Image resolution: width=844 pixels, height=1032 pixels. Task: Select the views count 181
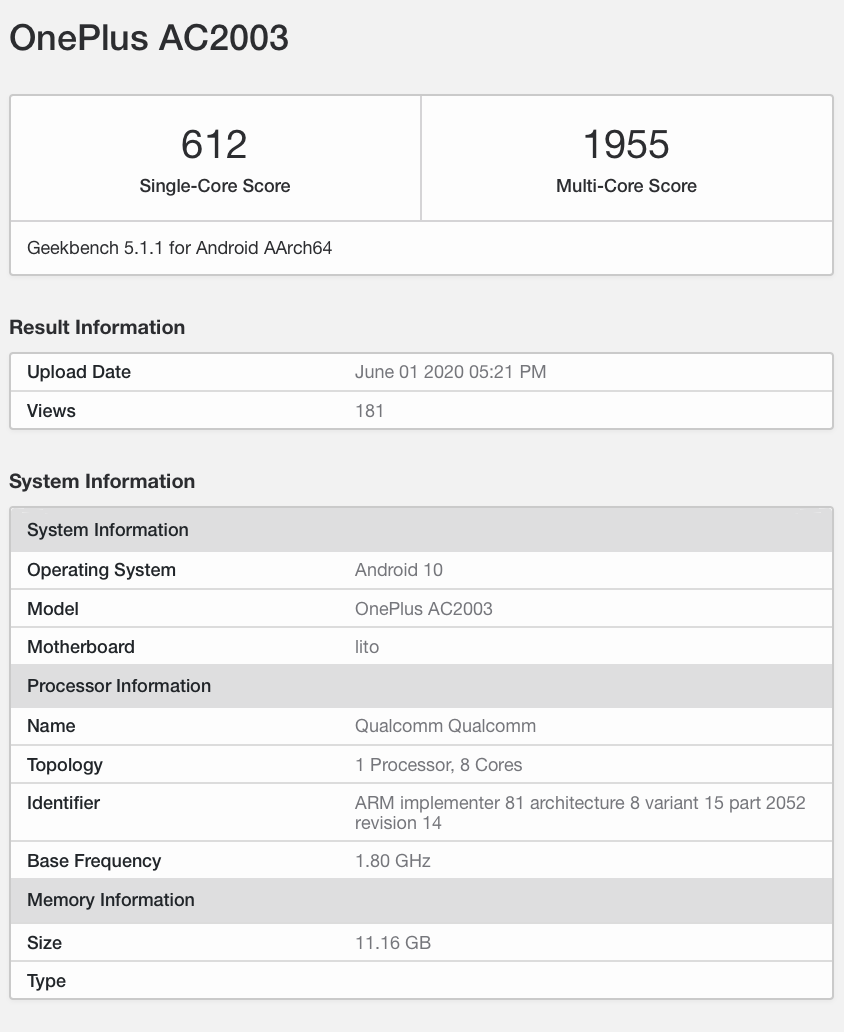tap(369, 411)
